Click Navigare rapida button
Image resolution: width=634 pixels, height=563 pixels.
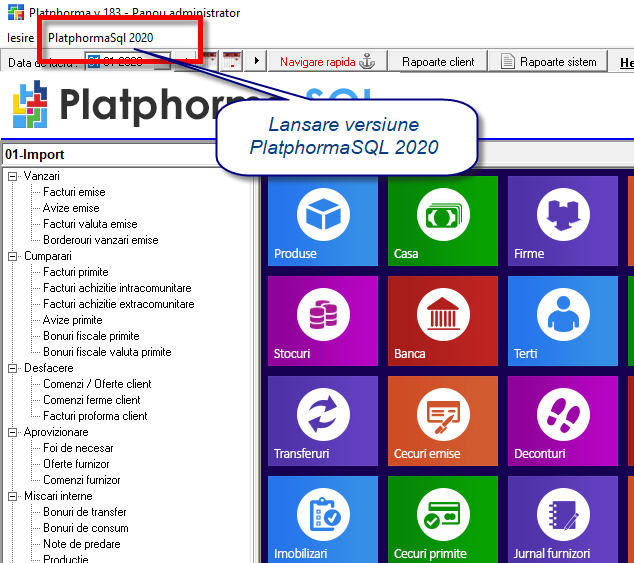pos(328,61)
